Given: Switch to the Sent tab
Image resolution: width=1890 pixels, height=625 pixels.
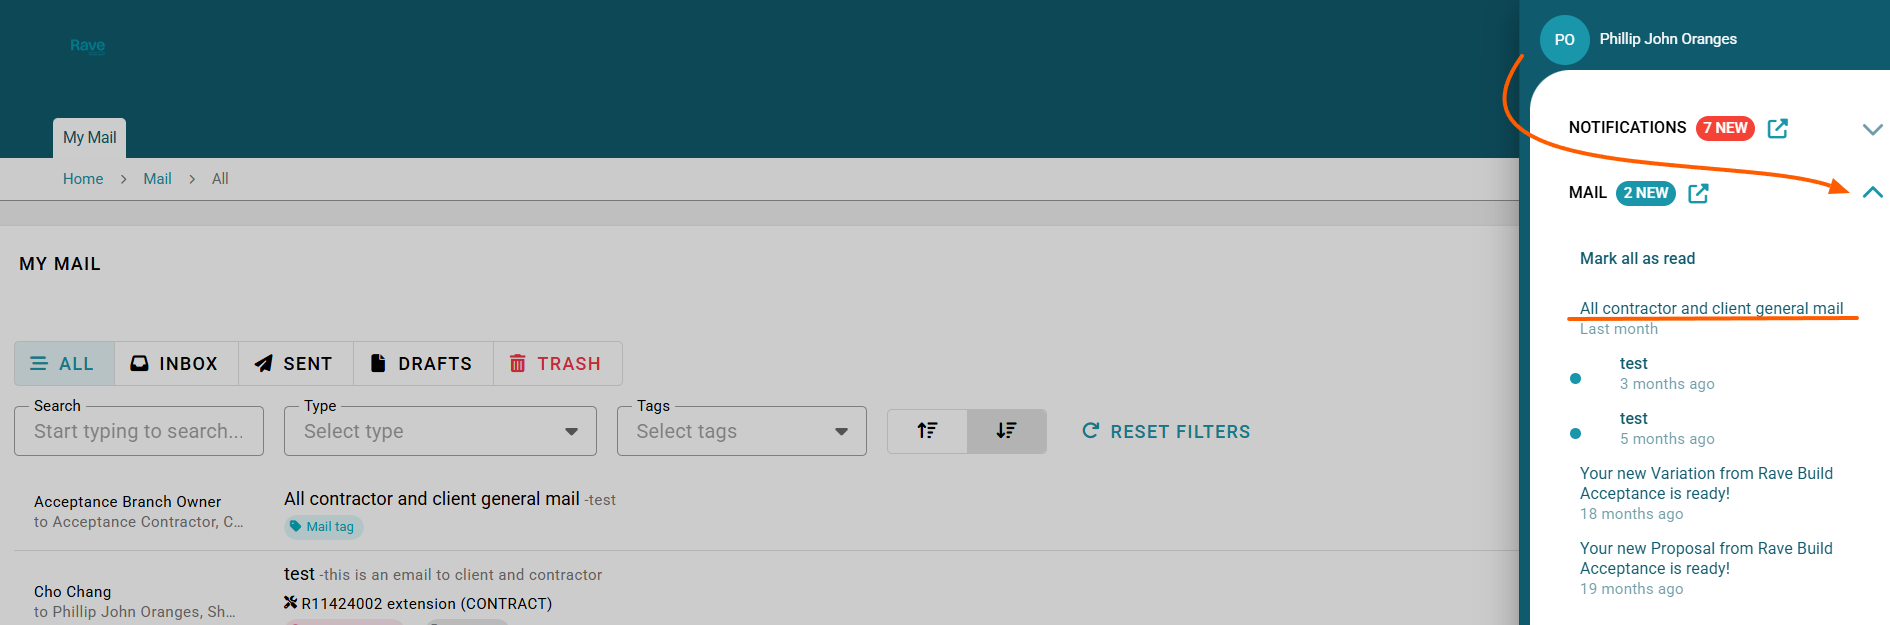Looking at the screenshot, I should tap(294, 364).
